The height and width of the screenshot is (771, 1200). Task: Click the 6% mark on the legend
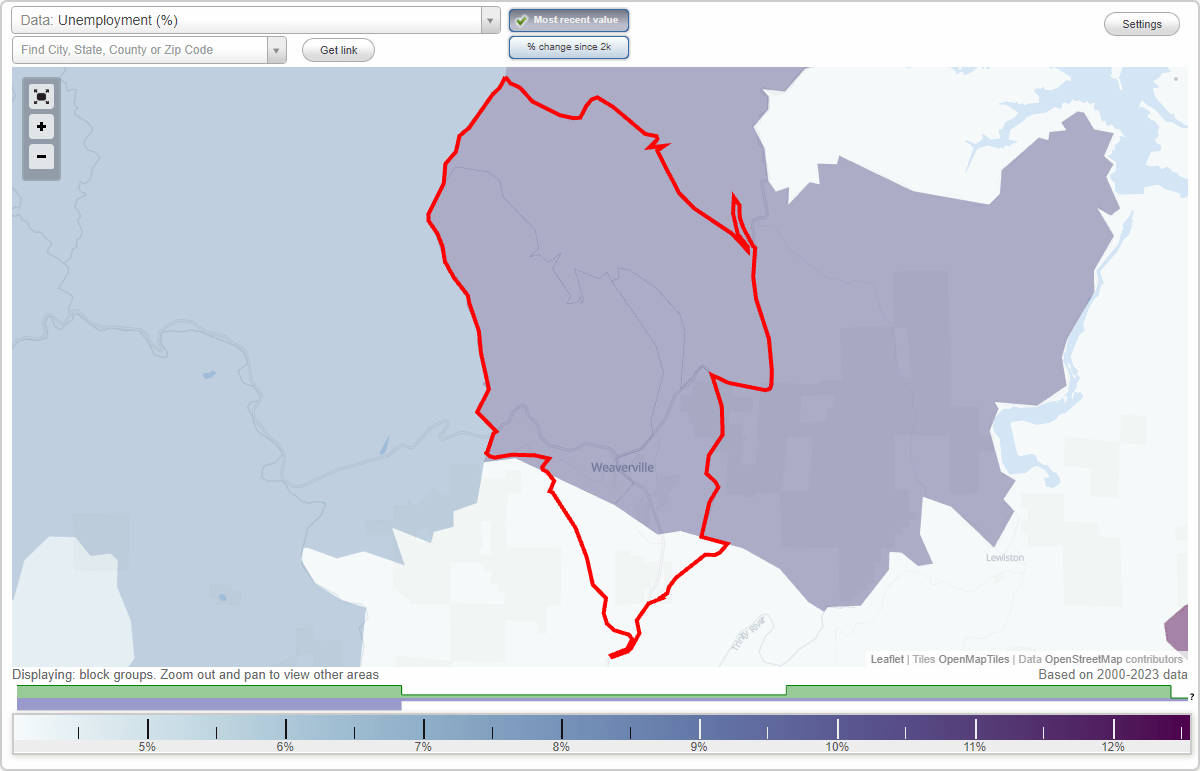pyautogui.click(x=285, y=747)
